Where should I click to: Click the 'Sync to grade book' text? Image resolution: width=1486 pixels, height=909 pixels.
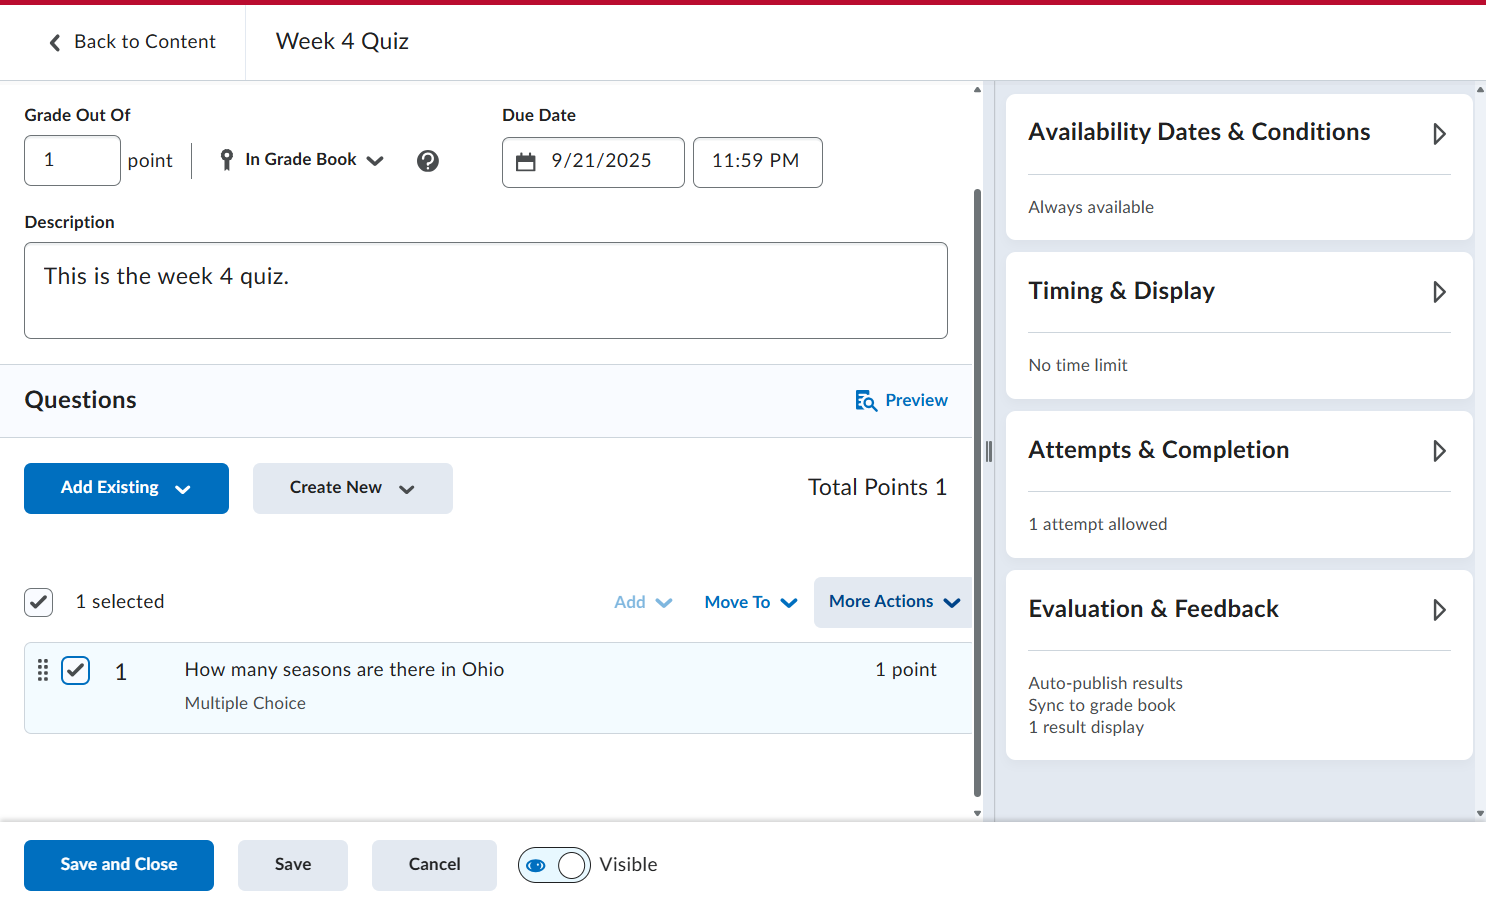pyautogui.click(x=1102, y=706)
